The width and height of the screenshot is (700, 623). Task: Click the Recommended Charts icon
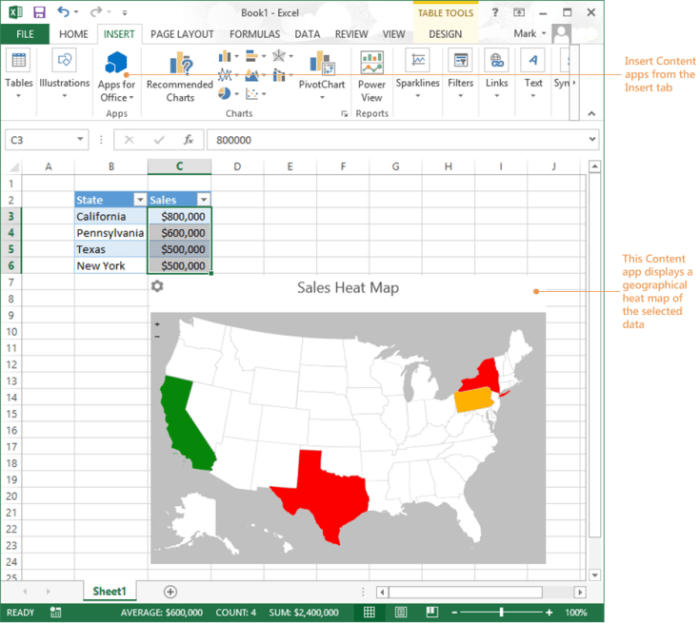point(180,75)
